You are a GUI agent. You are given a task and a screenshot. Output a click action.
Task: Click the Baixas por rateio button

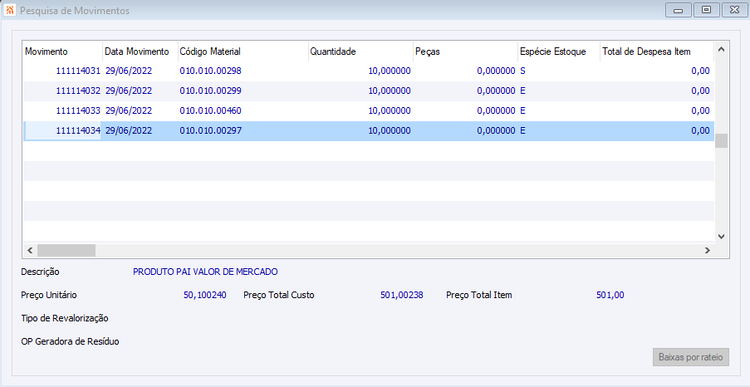click(x=691, y=357)
